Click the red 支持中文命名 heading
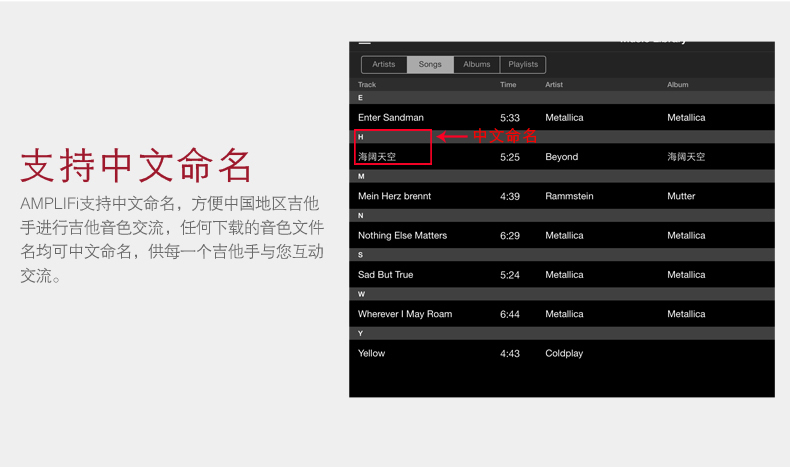 (136, 165)
